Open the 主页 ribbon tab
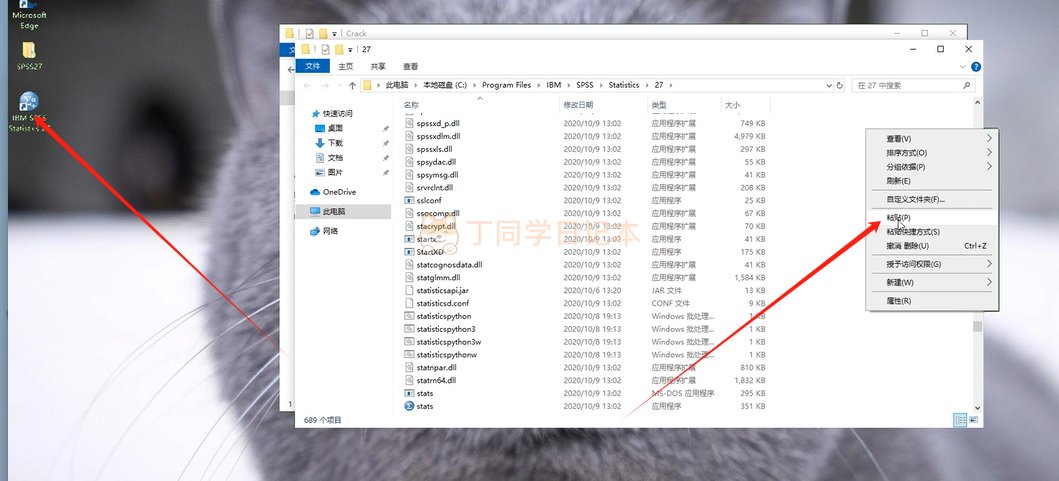The image size is (1059, 481). click(x=346, y=66)
